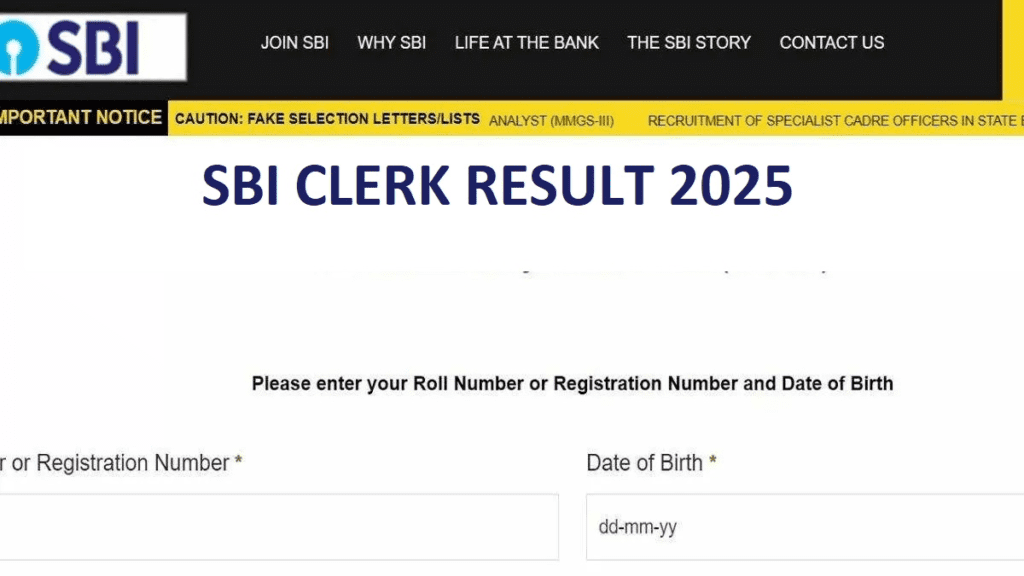
Task: Click the SBI CLERK RESULT 2025 heading
Action: [x=497, y=185]
